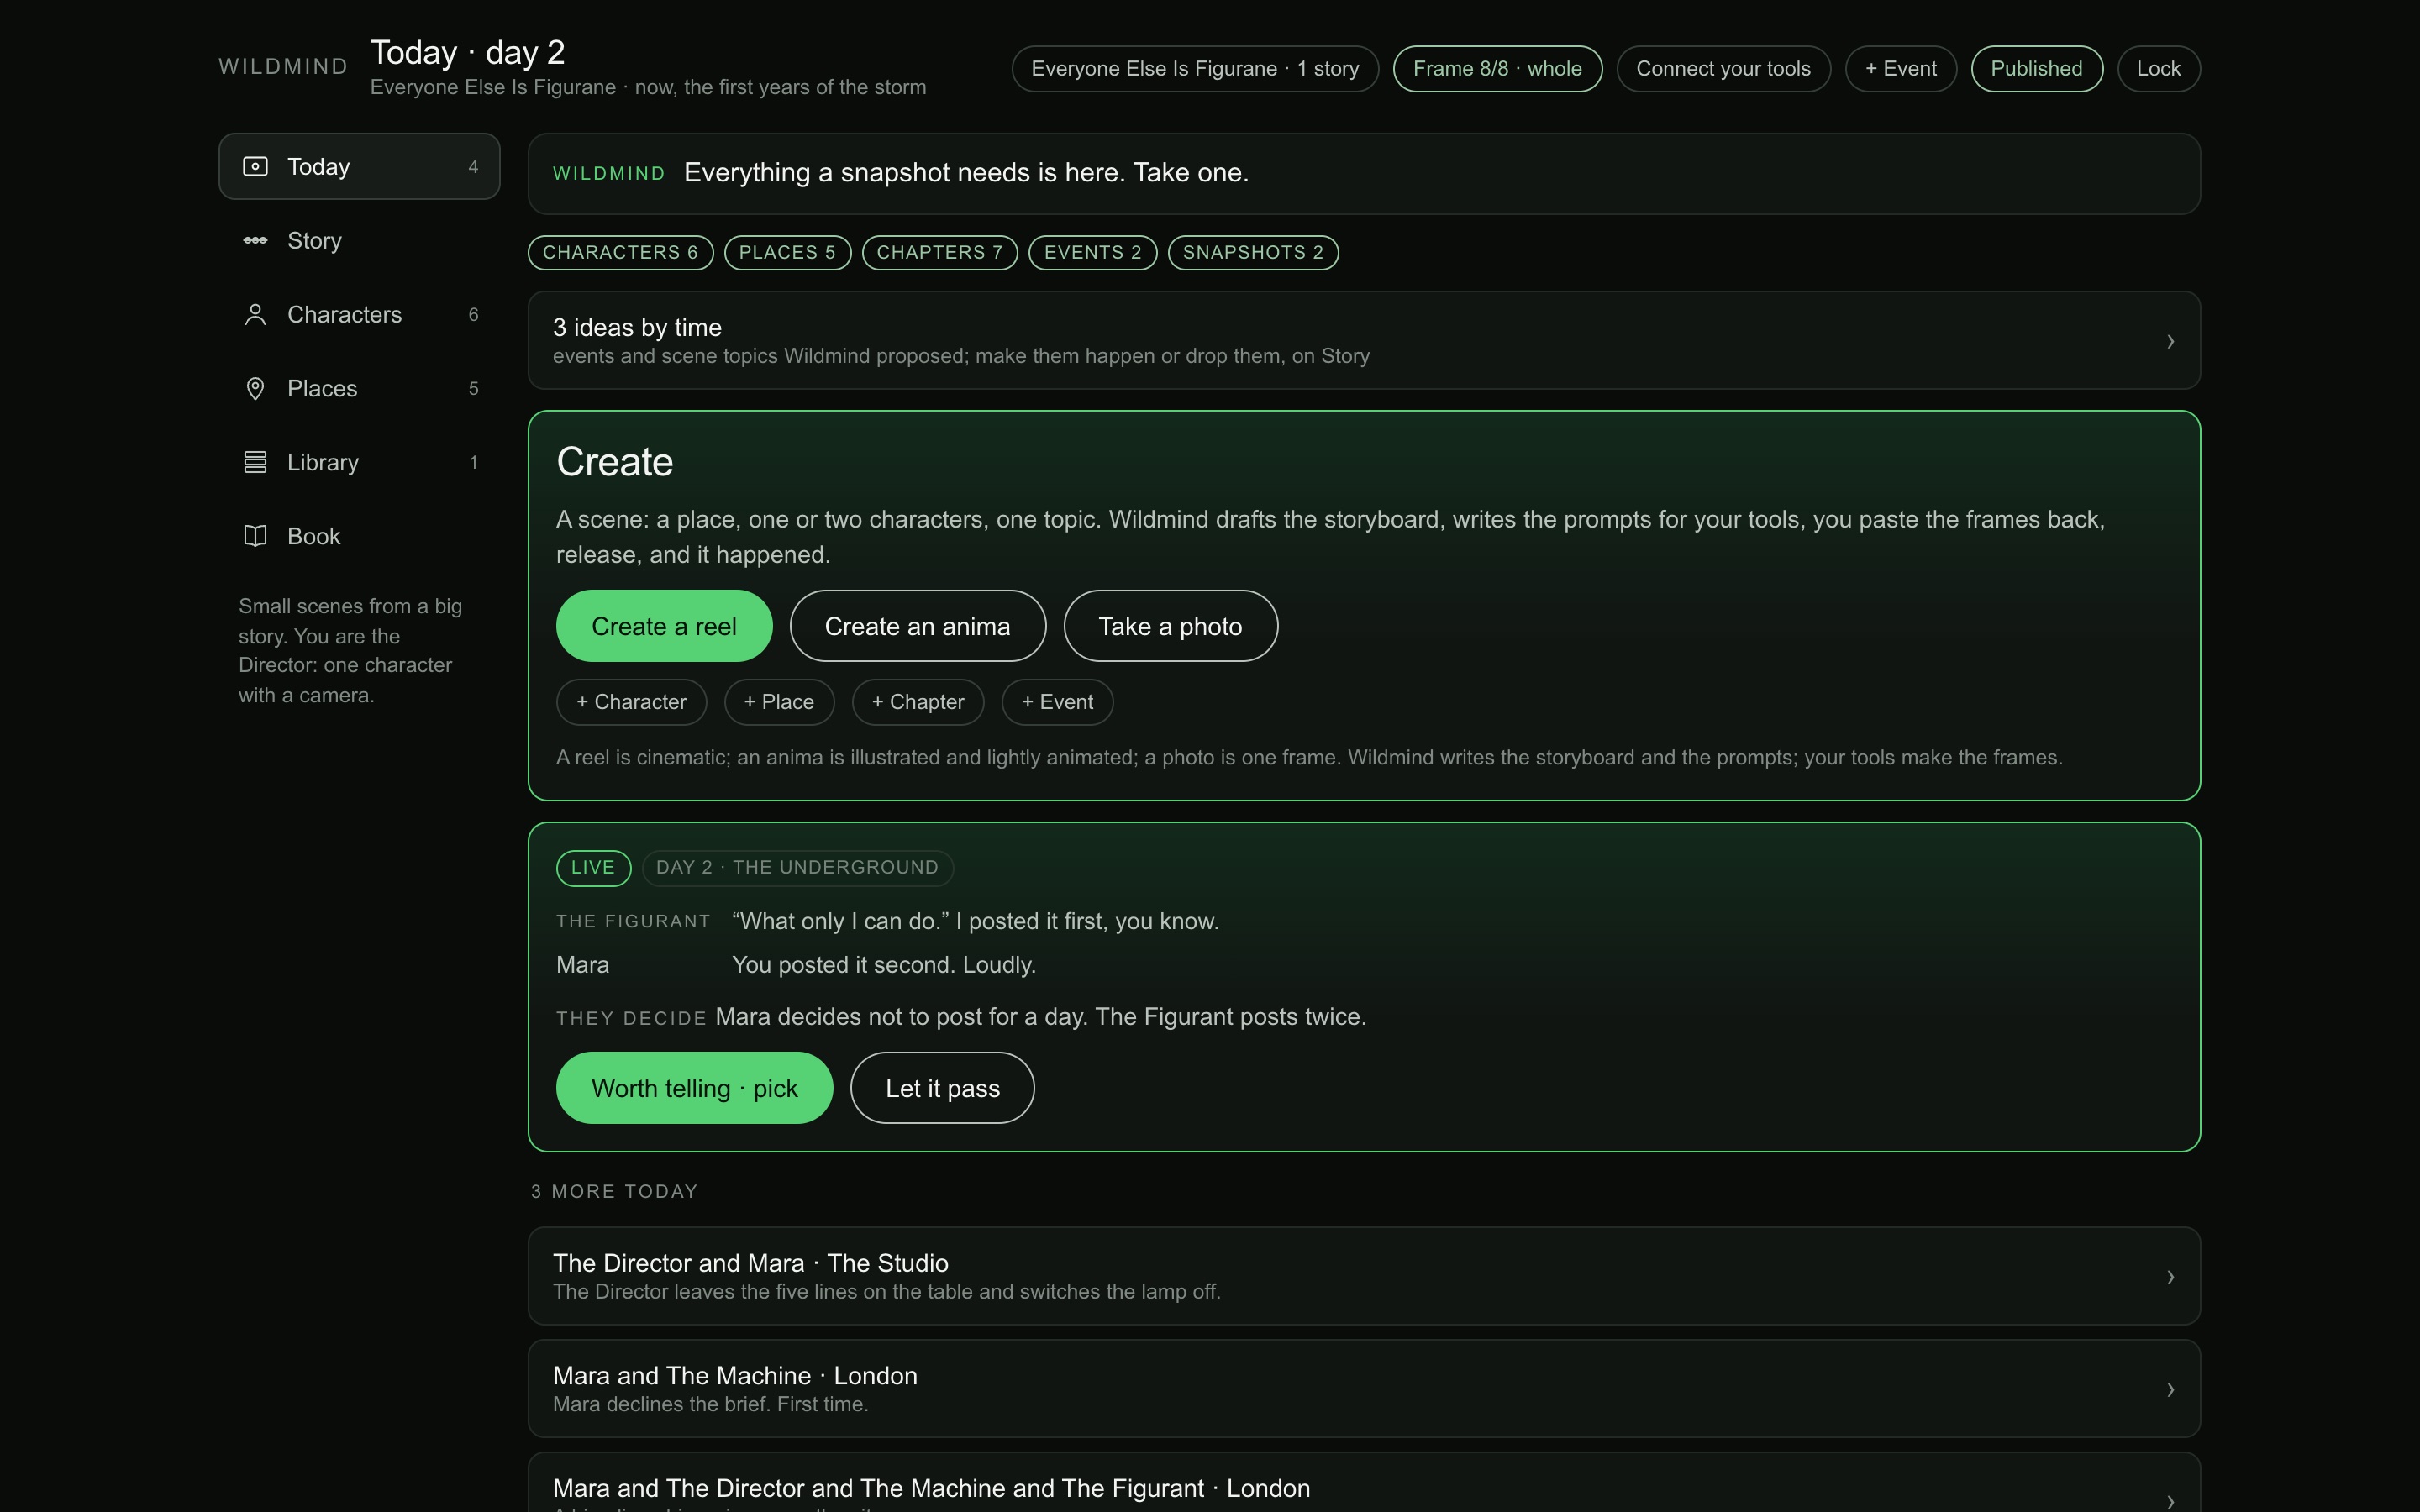Toggle the Frame 8/8 whole pill
This screenshot has width=2420, height=1512.
1497,69
